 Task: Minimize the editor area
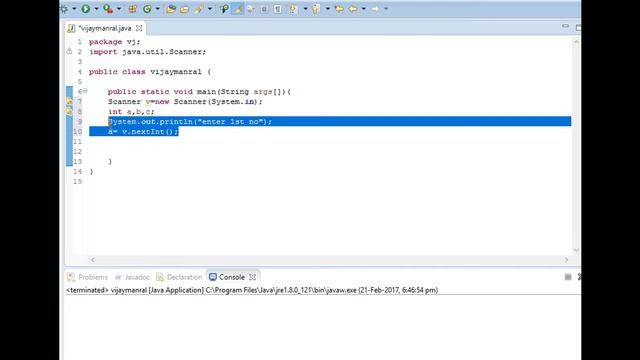pyautogui.click(x=565, y=27)
